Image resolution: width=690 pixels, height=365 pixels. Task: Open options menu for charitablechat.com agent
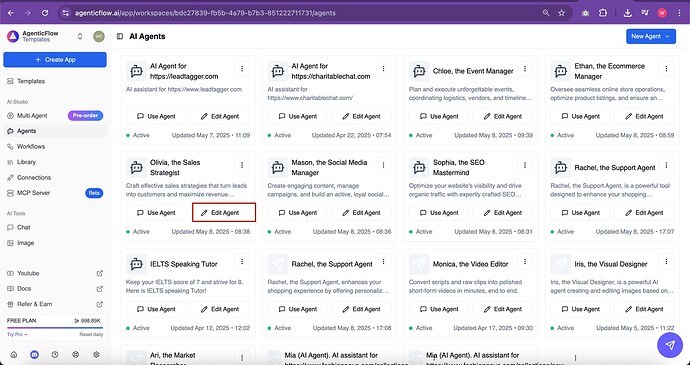[383, 69]
